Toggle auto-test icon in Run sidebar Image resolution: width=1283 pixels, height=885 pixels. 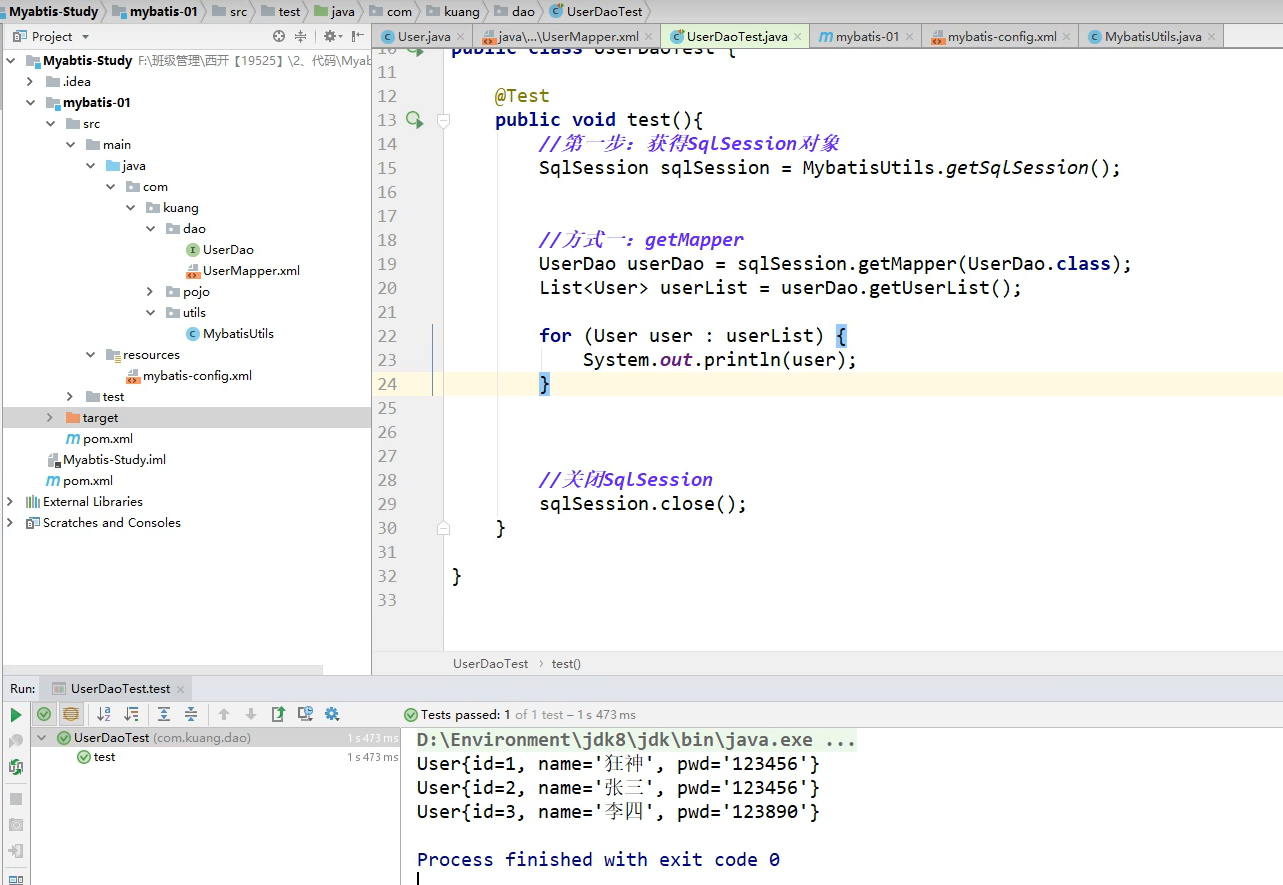tap(16, 767)
